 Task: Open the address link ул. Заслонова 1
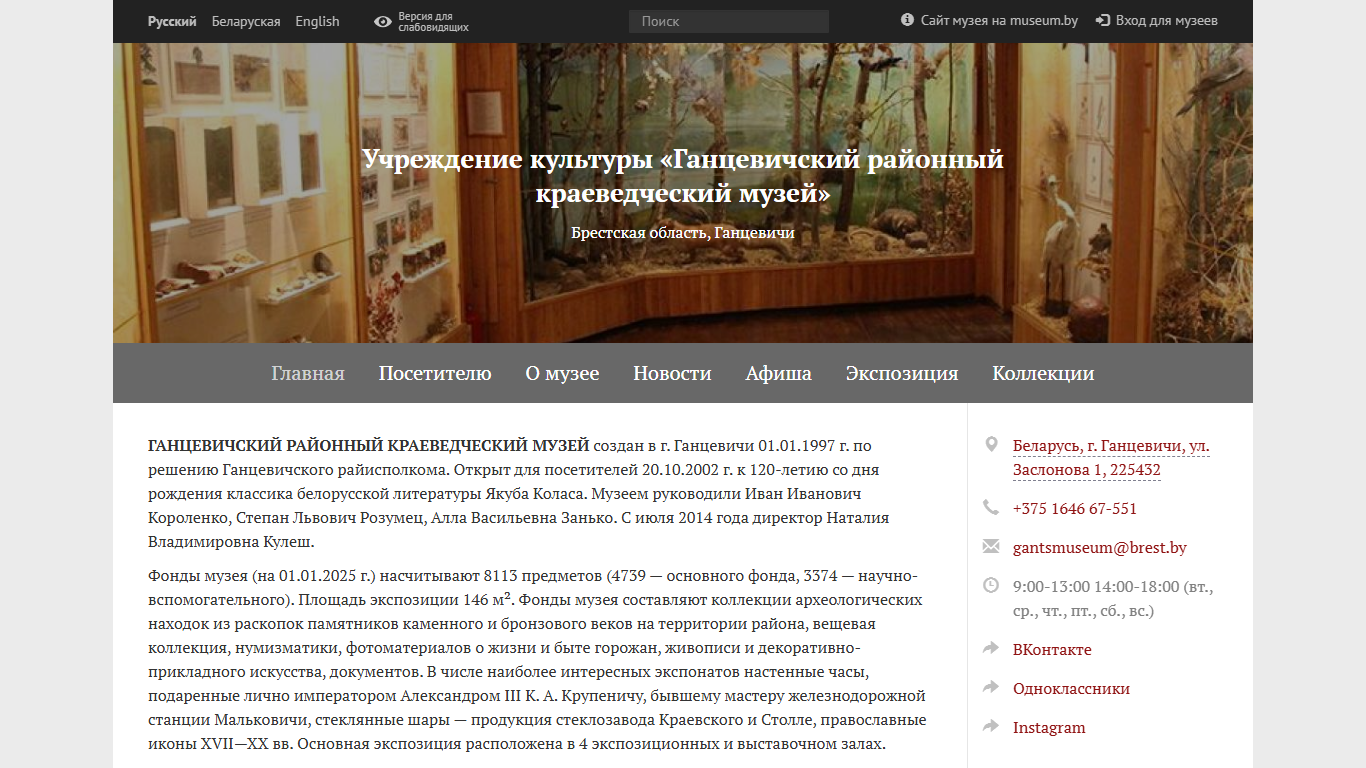pyautogui.click(x=1111, y=458)
